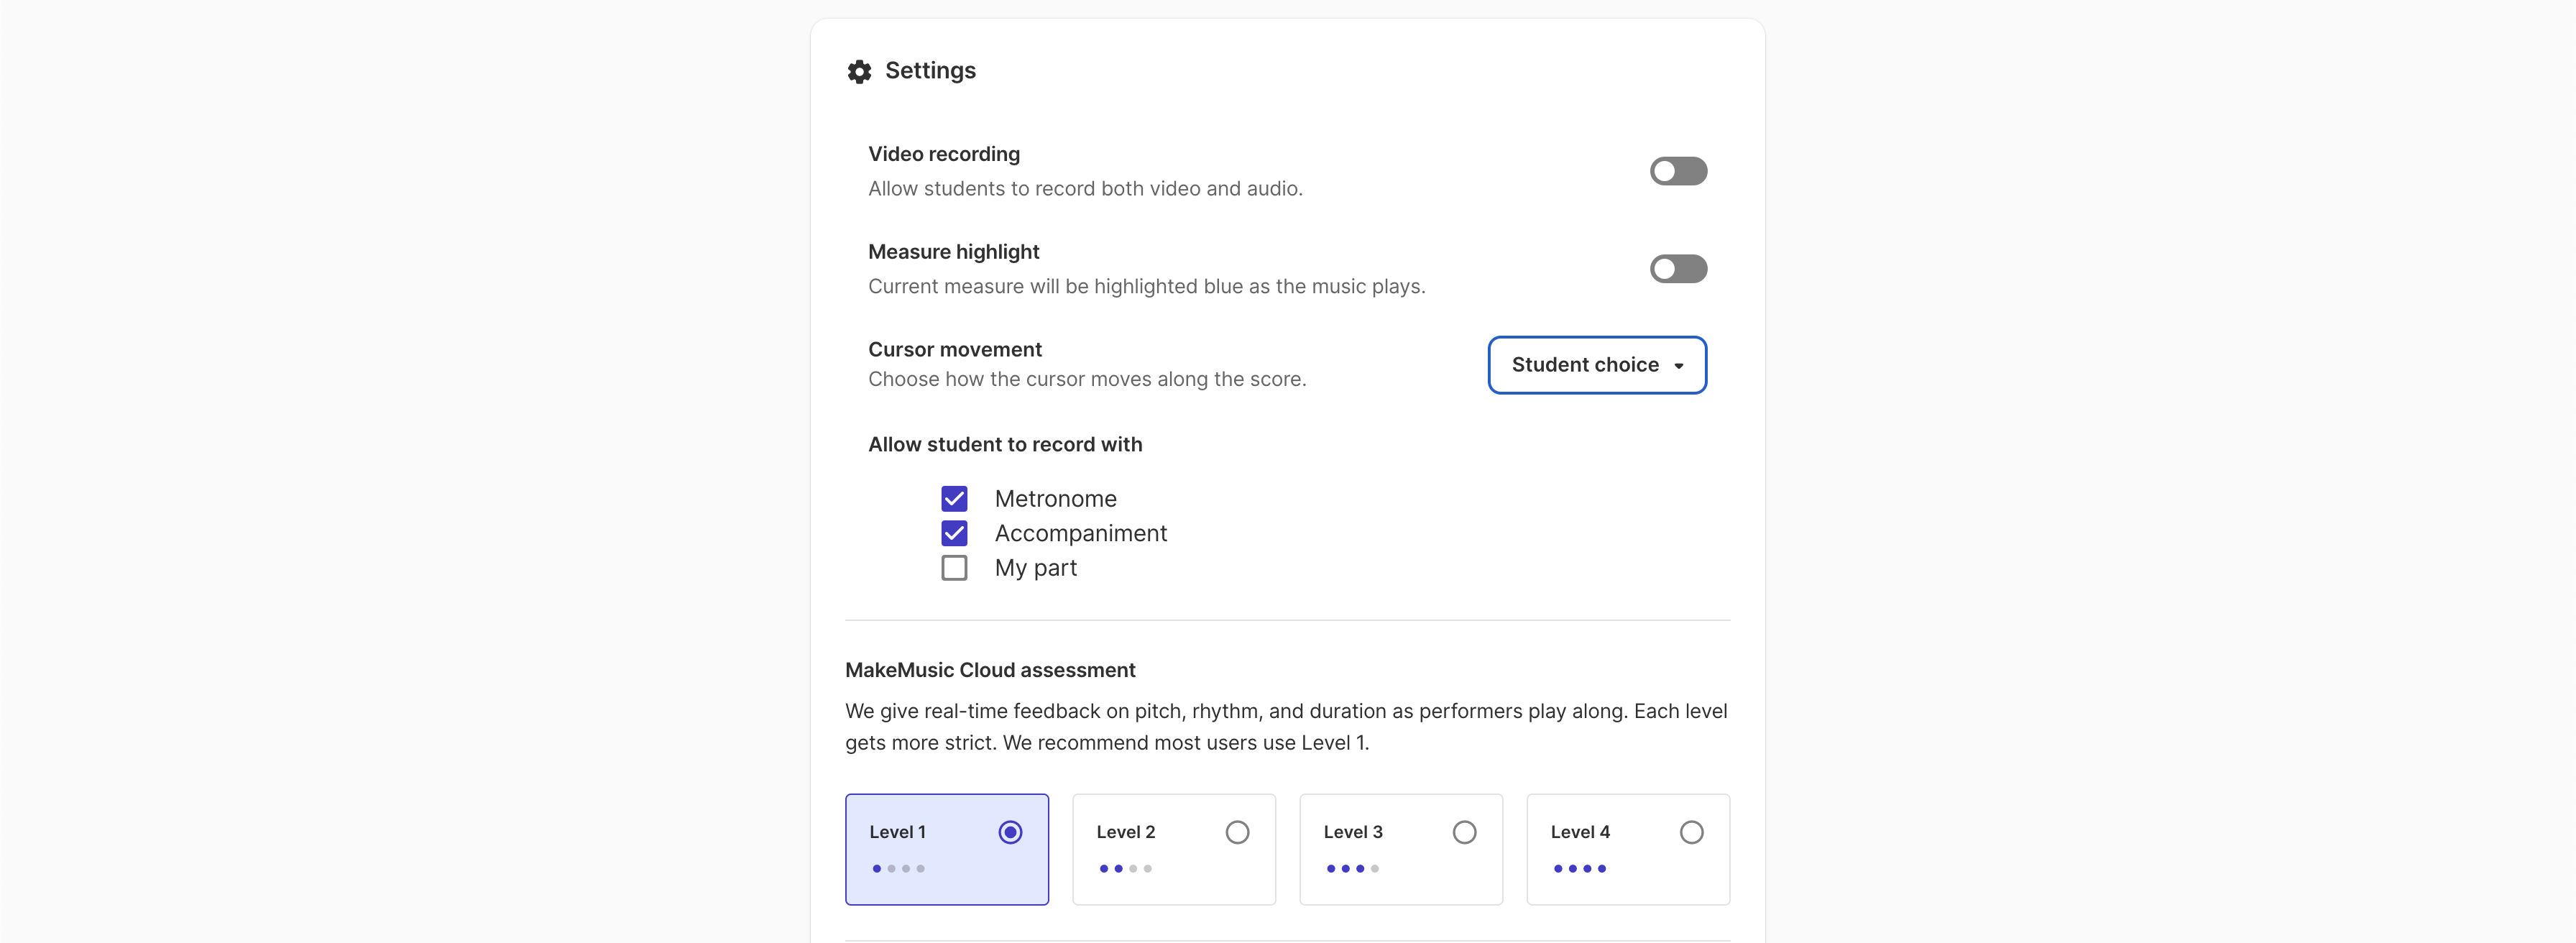Check the My part checkbox

pyautogui.click(x=954, y=567)
